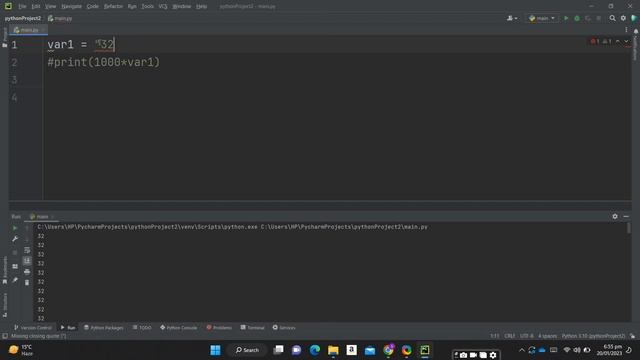The image size is (640, 360).
Task: Jump to previous highlighted error arrow
Action: click(618, 42)
